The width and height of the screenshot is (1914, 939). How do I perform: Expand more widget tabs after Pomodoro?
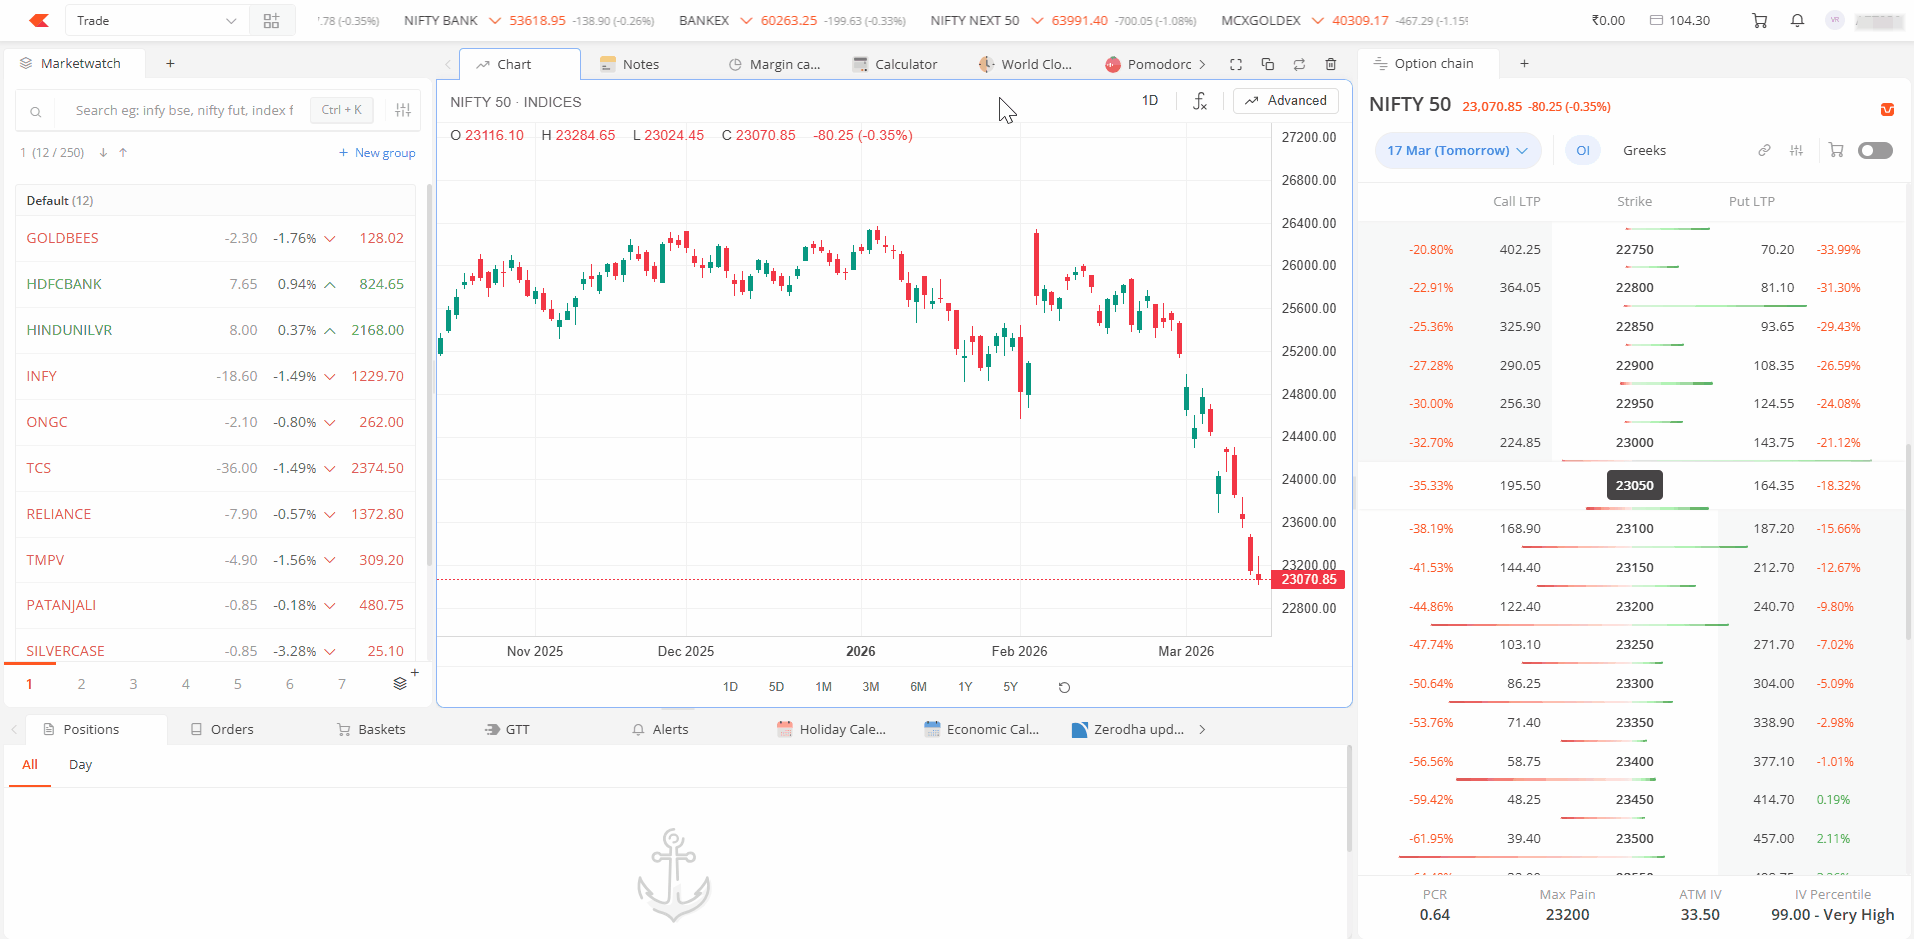click(x=1202, y=64)
